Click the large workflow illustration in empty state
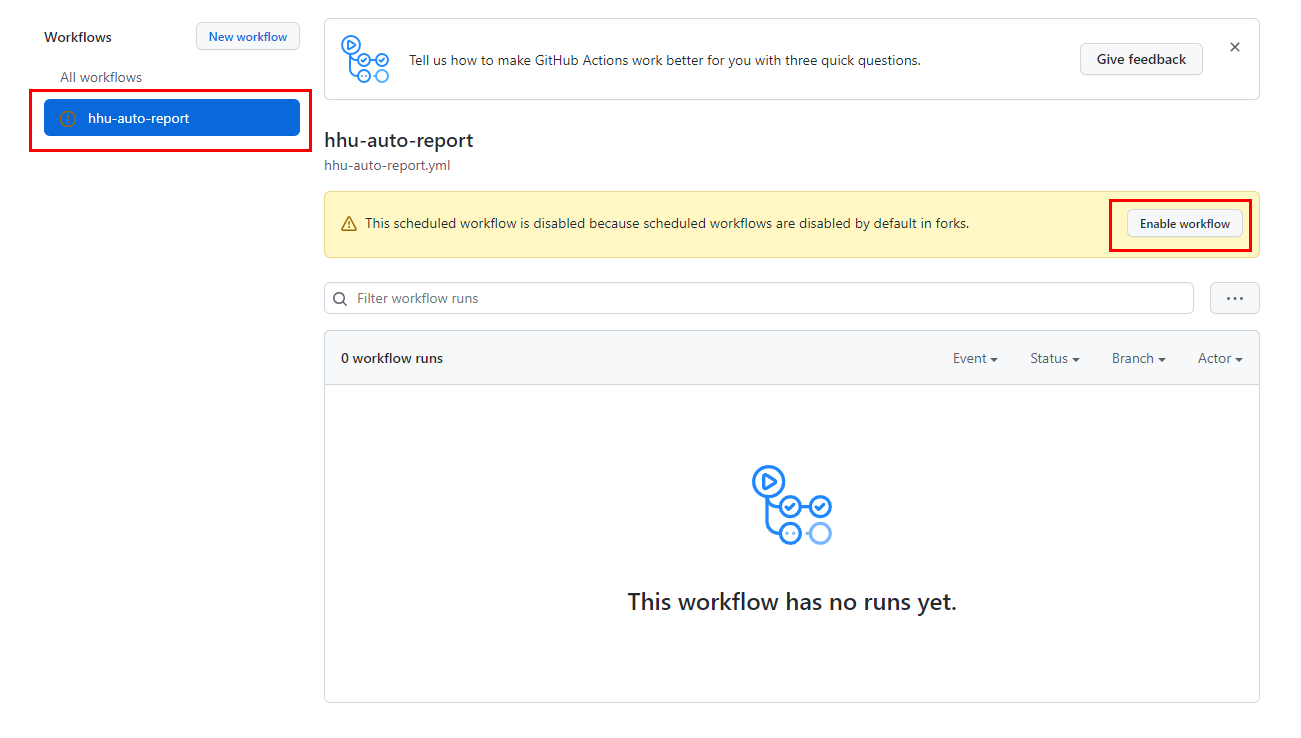The image size is (1301, 738). coord(791,505)
